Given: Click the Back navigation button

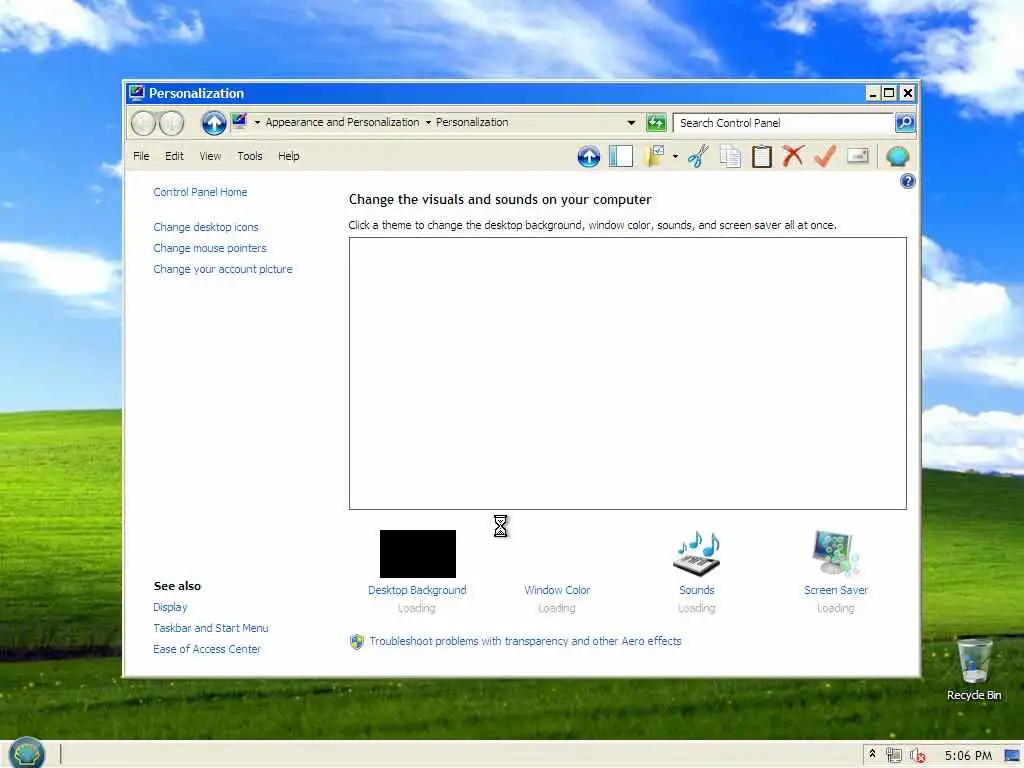Looking at the screenshot, I should click(144, 123).
